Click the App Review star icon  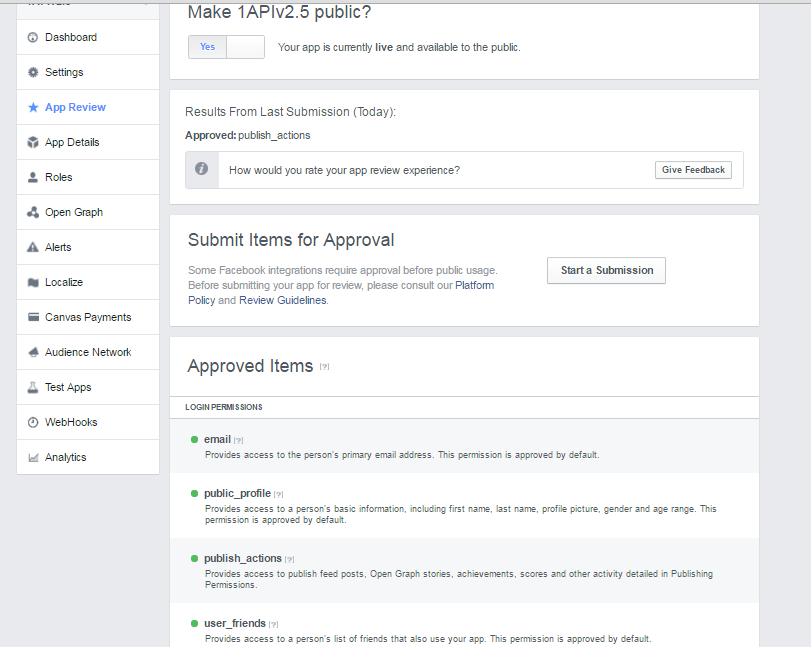[x=33, y=108]
